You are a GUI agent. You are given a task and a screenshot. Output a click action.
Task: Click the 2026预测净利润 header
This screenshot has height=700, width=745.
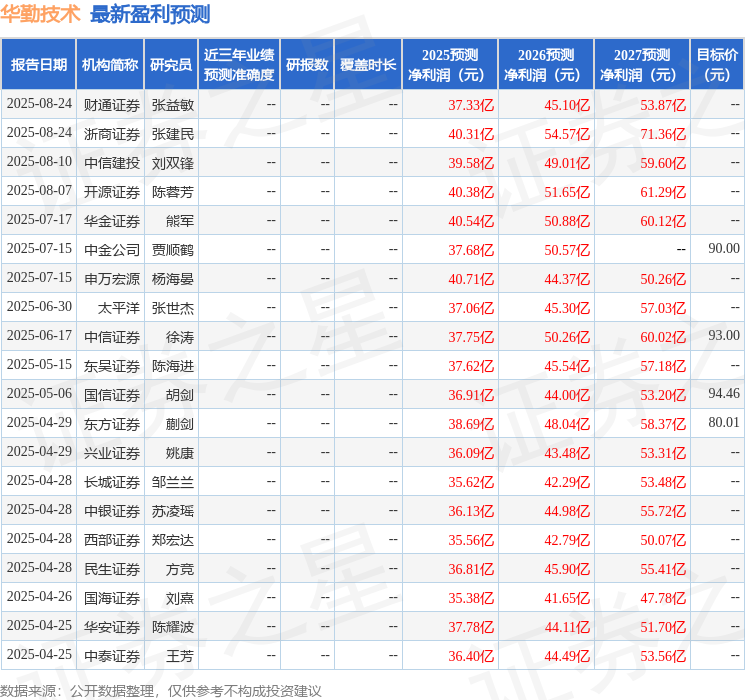click(546, 65)
